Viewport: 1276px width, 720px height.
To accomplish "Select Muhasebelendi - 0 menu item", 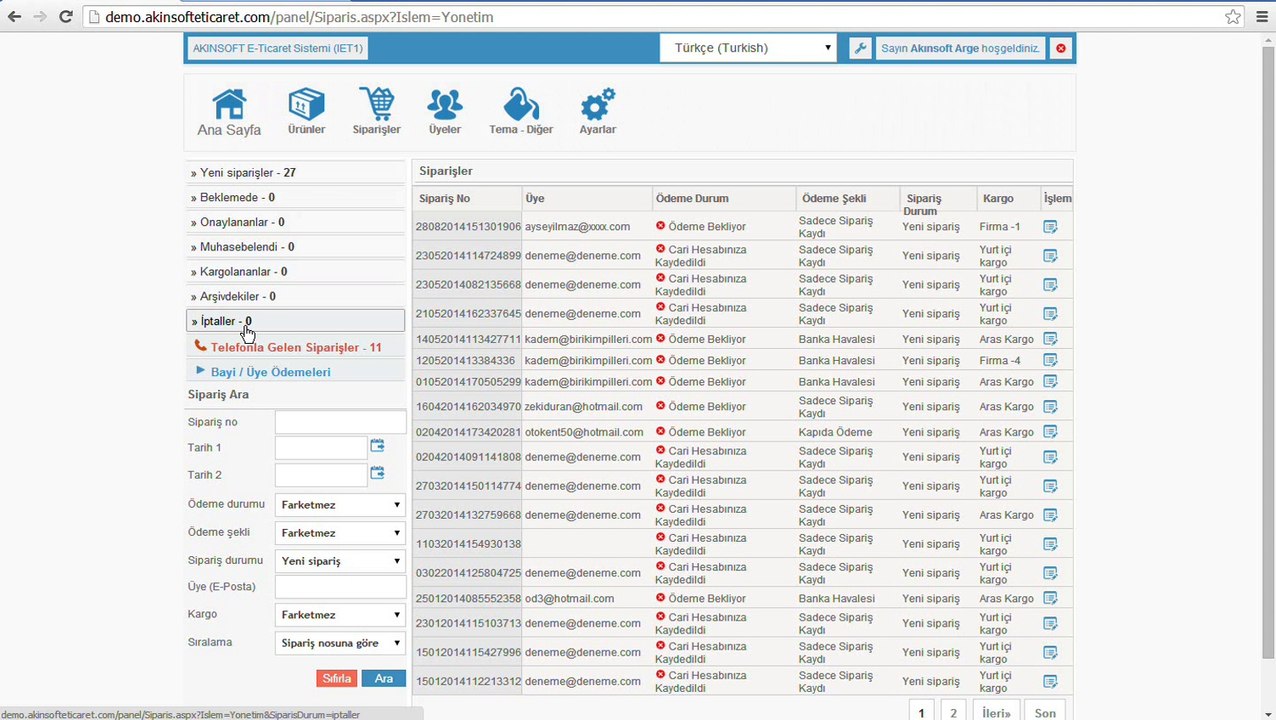I will click(x=296, y=247).
